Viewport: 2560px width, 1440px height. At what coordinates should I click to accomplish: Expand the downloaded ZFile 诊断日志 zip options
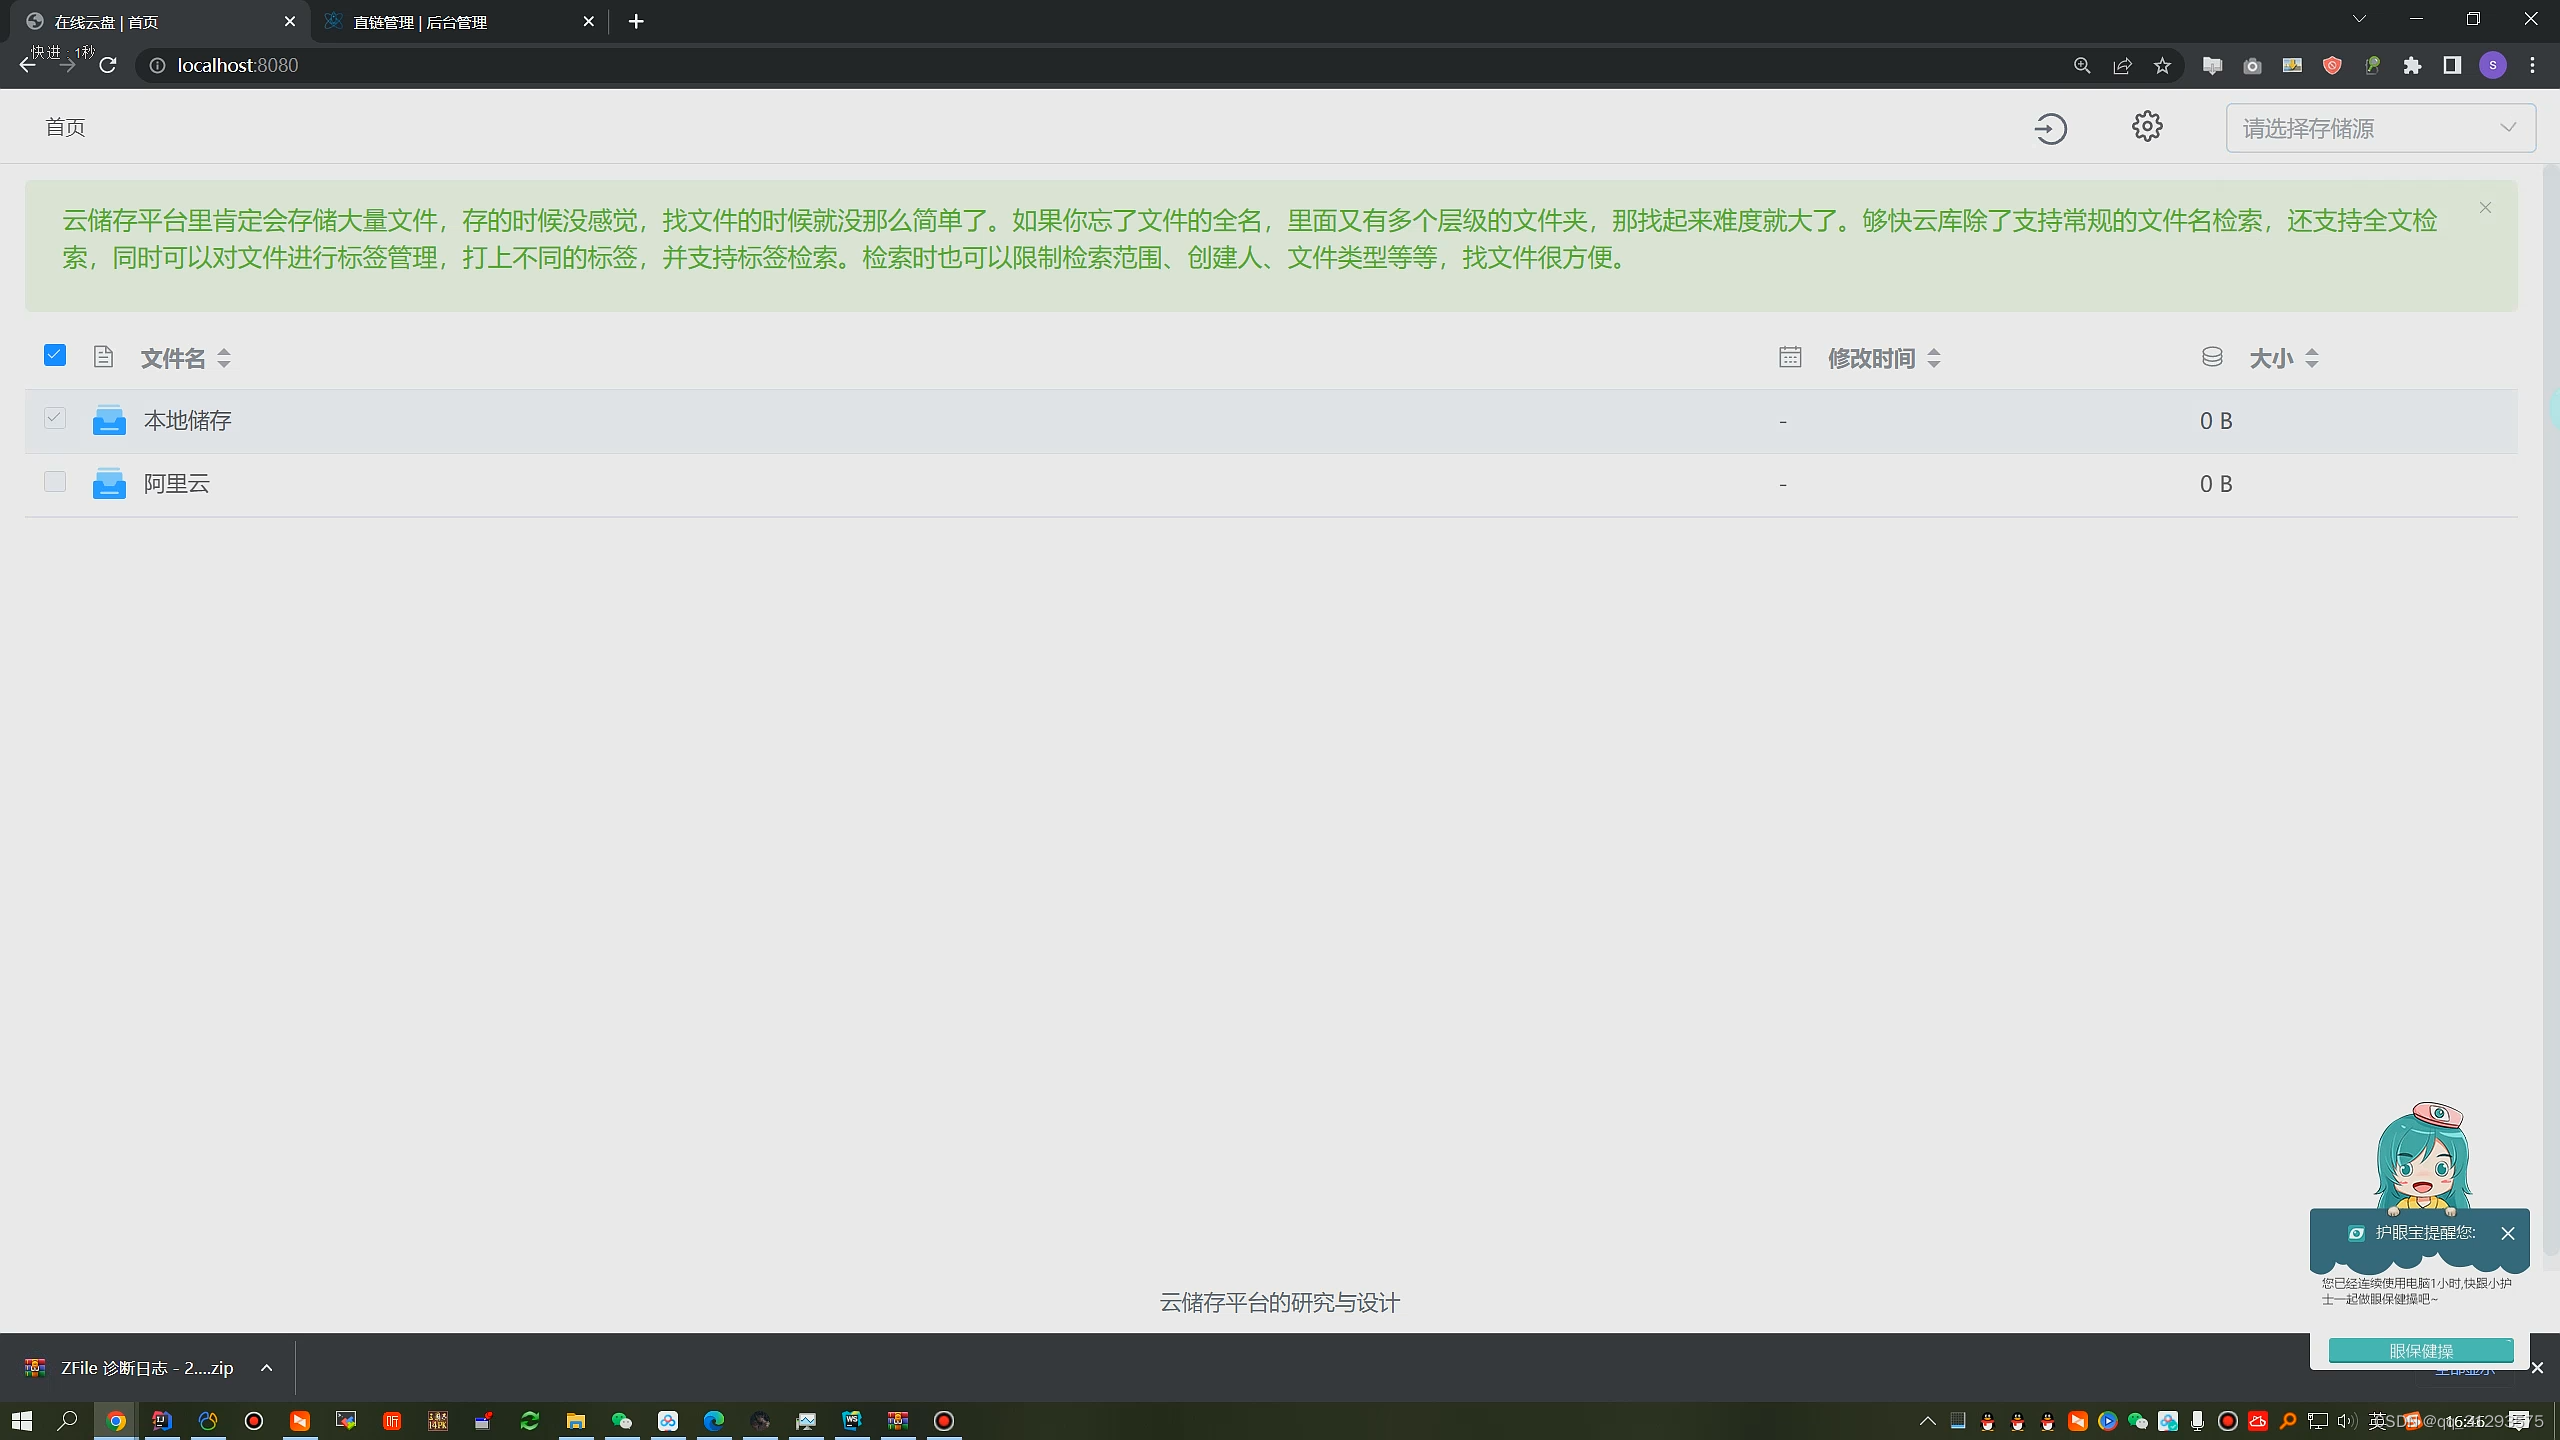click(x=266, y=1367)
